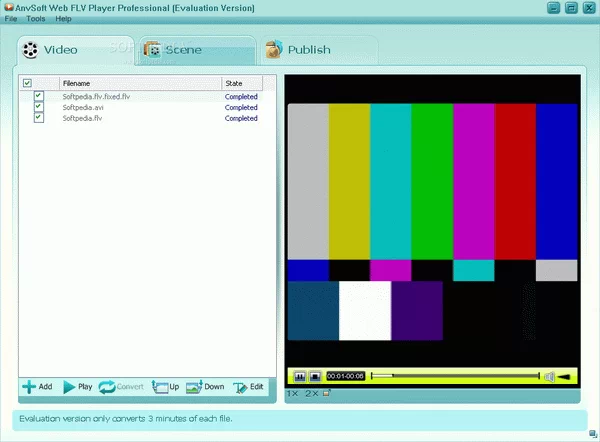The height and width of the screenshot is (442, 600).
Task: Click the Convert button
Action: (121, 387)
